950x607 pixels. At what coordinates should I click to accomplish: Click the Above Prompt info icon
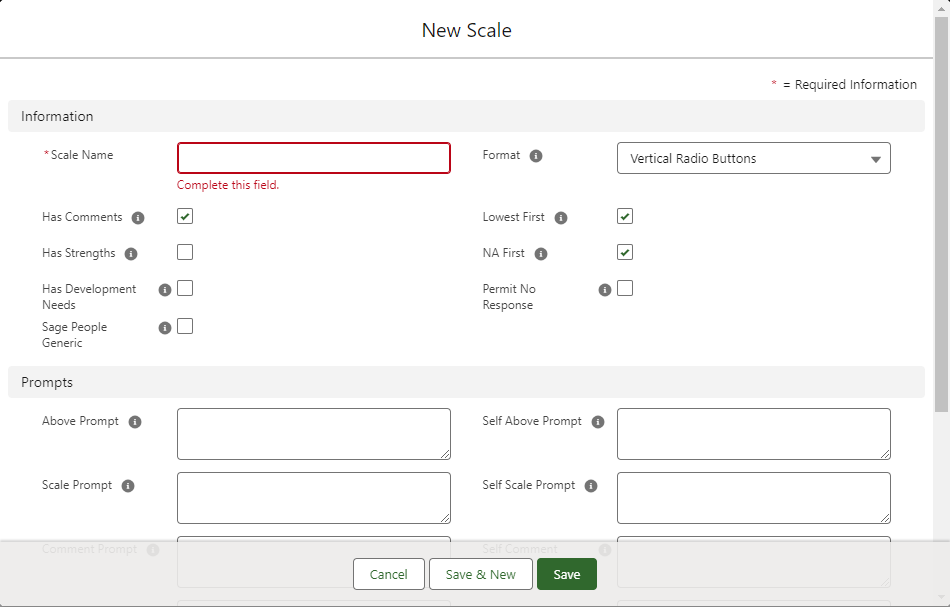click(x=135, y=422)
